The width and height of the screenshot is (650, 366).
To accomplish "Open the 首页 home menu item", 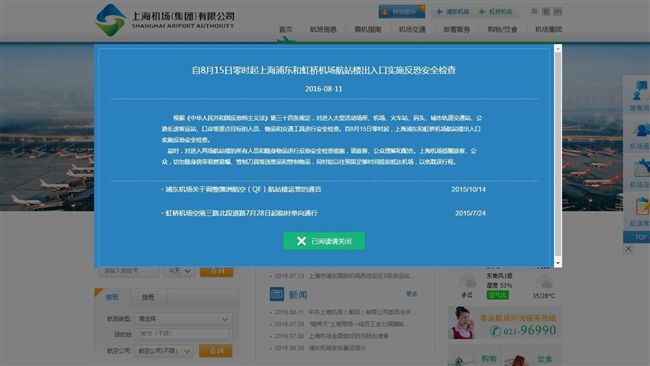I will pyautogui.click(x=286, y=29).
